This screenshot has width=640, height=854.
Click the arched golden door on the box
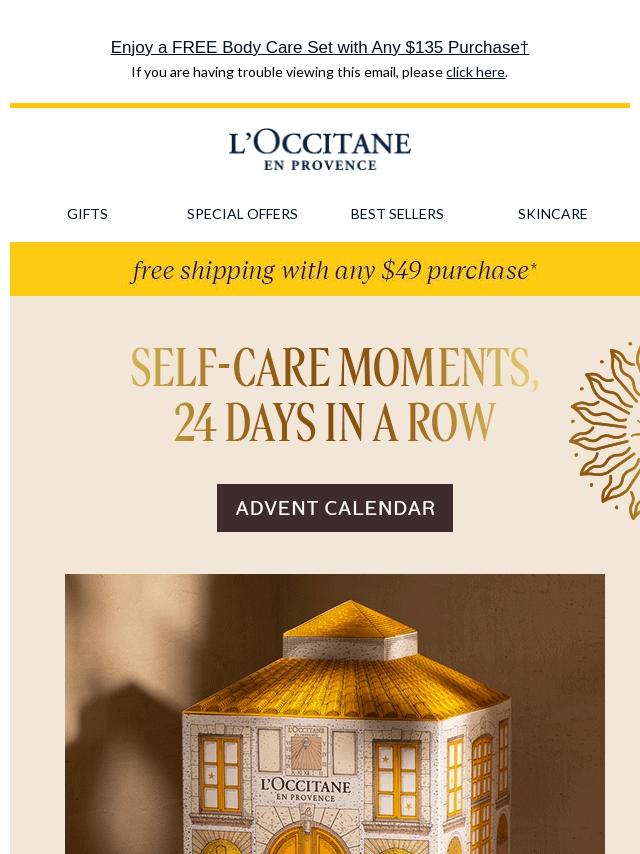pos(307,840)
